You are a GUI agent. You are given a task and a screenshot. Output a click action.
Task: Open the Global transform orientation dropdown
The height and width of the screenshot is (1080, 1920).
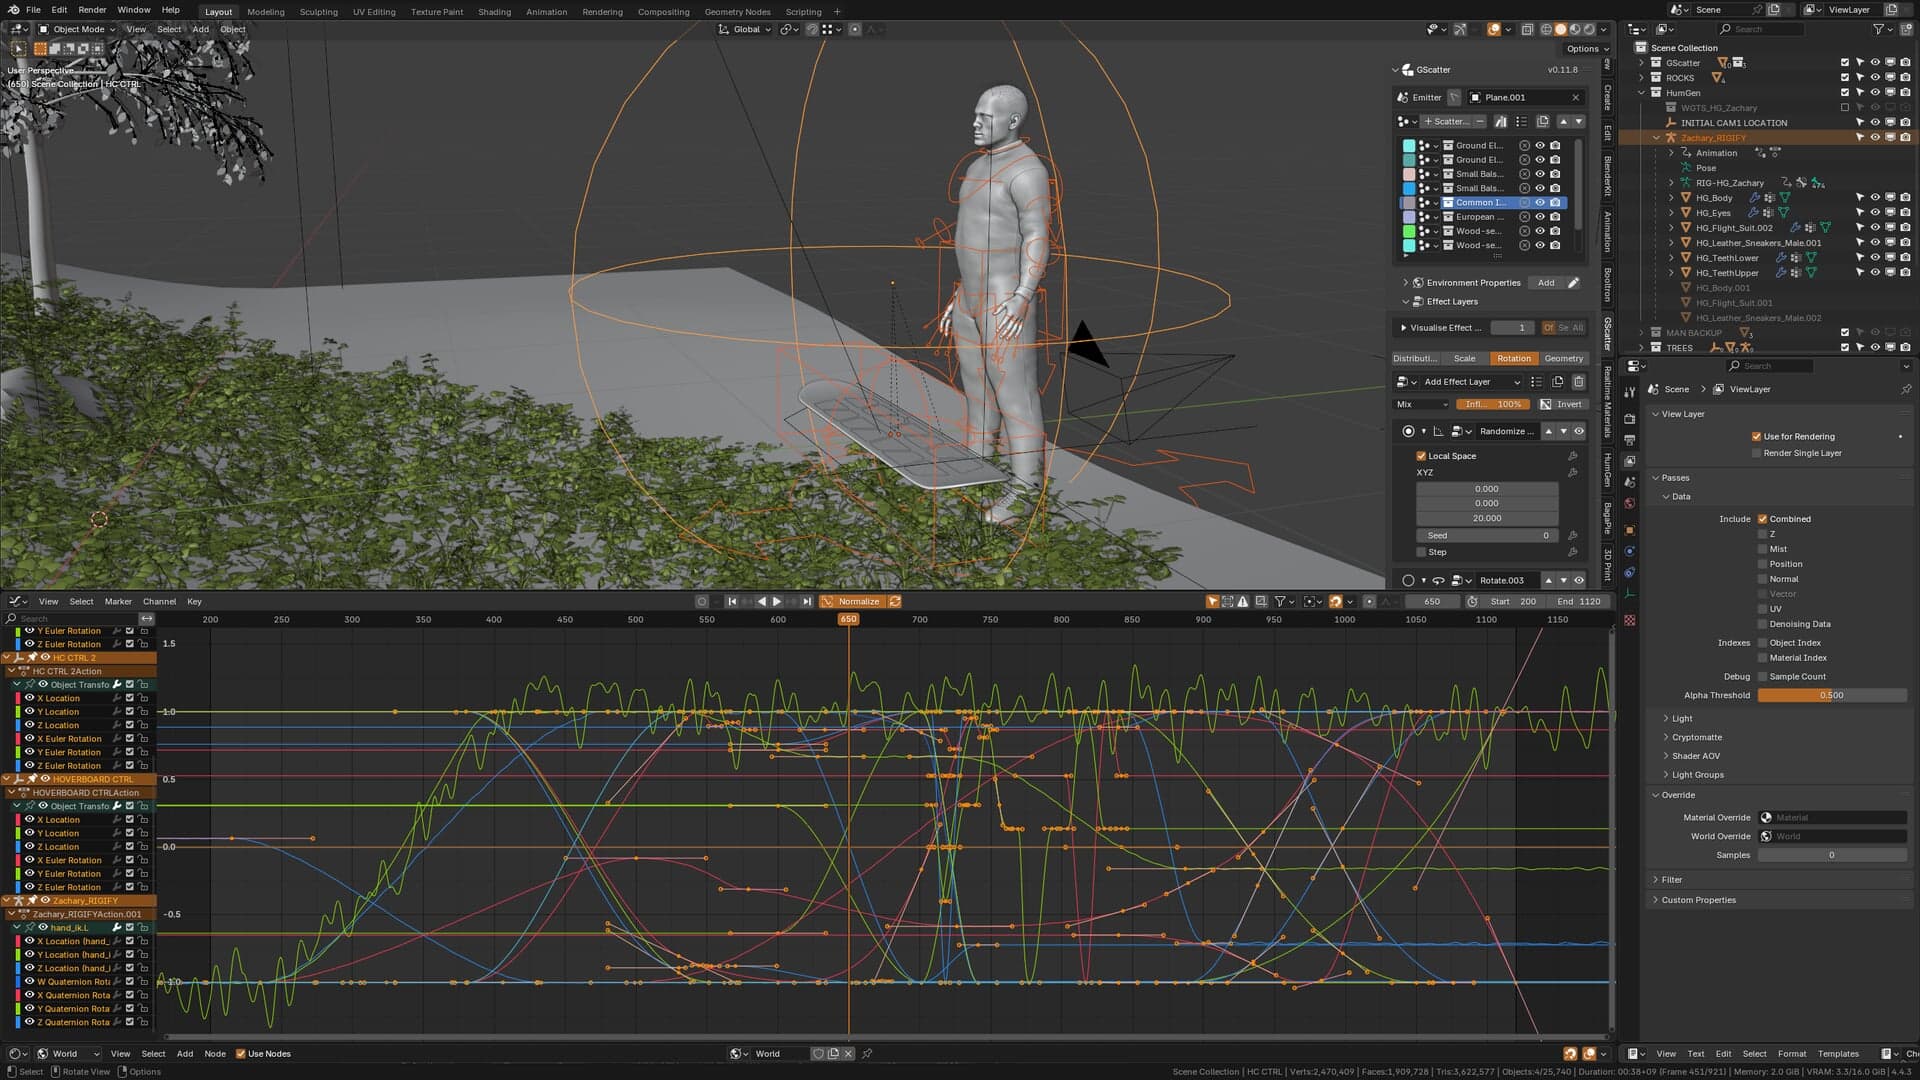point(745,29)
